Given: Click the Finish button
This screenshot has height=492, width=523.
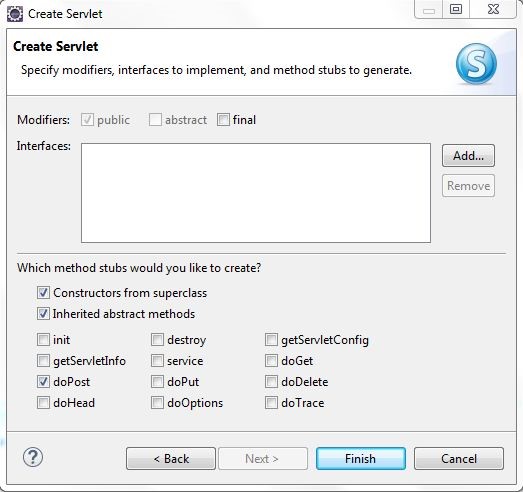Looking at the screenshot, I should click(361, 459).
